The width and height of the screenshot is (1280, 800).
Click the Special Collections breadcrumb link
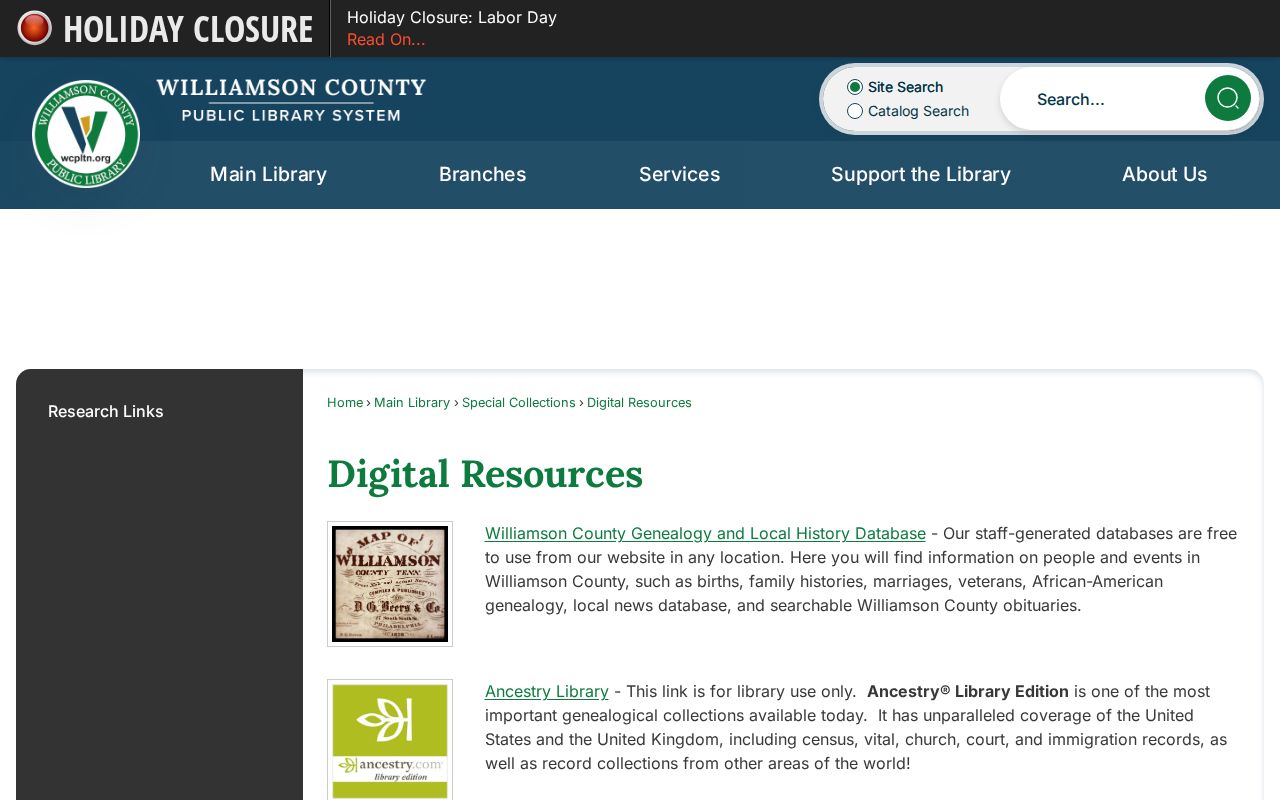519,402
